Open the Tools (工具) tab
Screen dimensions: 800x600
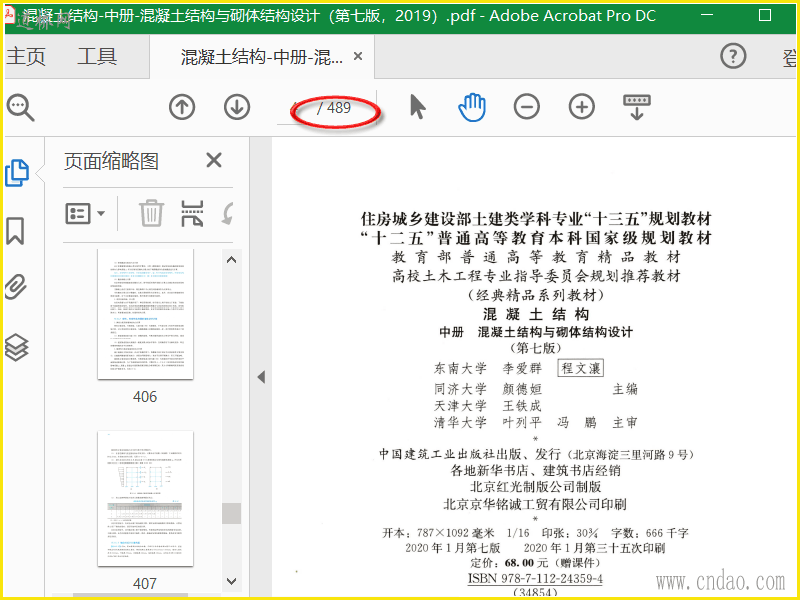coord(97,57)
